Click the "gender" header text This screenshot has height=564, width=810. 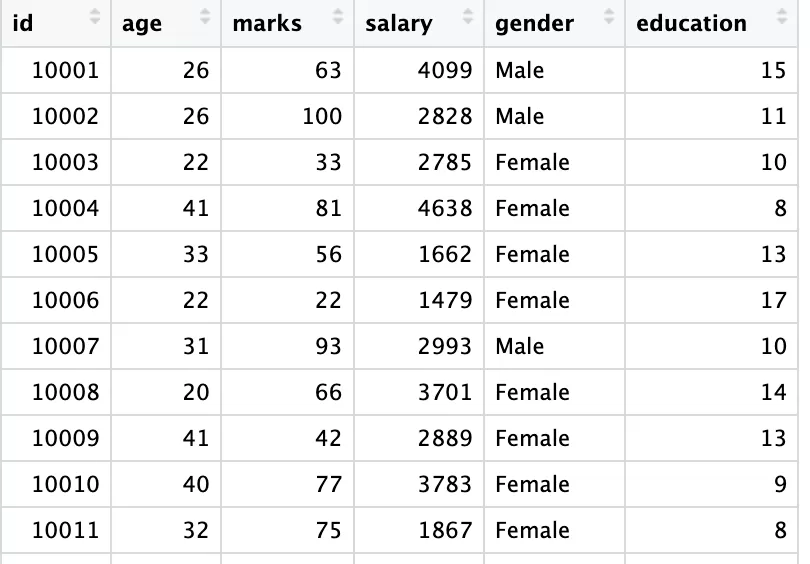[x=534, y=24]
